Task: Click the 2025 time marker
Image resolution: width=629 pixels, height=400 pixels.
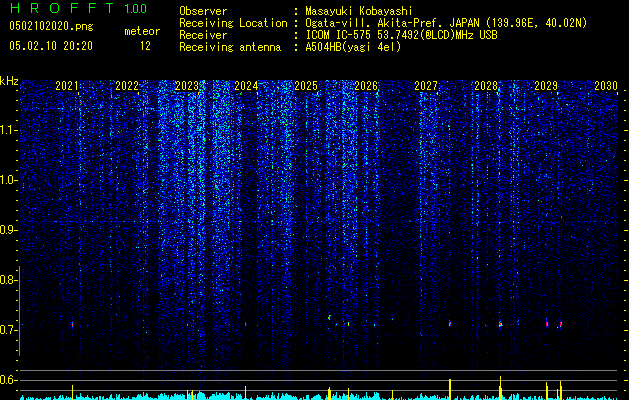Action: click(x=306, y=86)
